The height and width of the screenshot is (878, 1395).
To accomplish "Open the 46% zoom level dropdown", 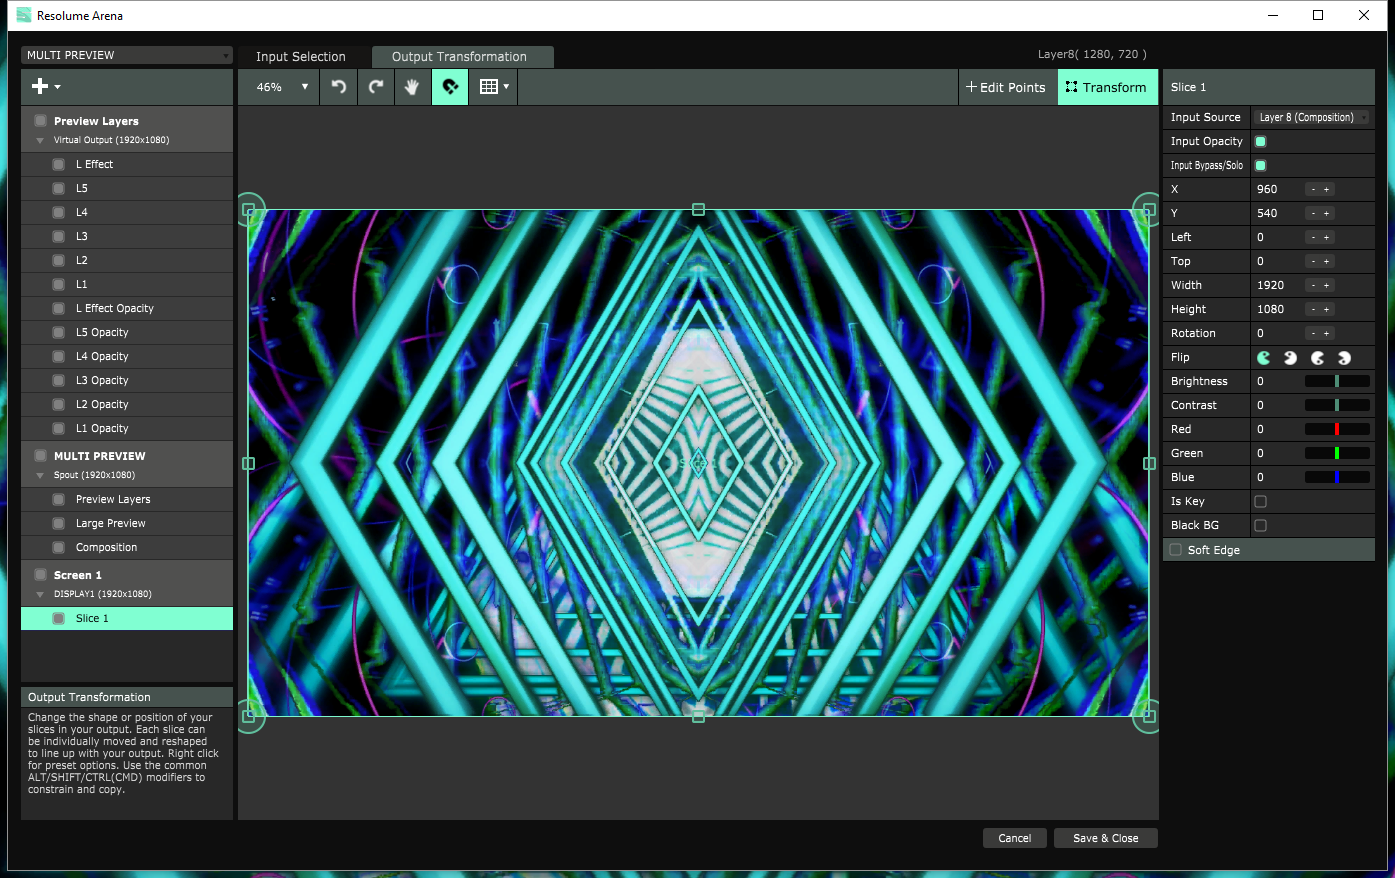I will coord(283,87).
